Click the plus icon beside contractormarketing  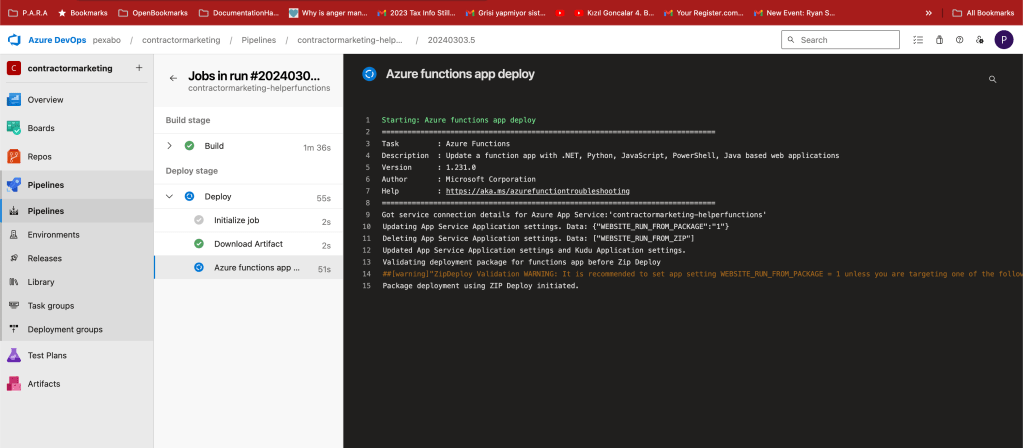click(139, 68)
